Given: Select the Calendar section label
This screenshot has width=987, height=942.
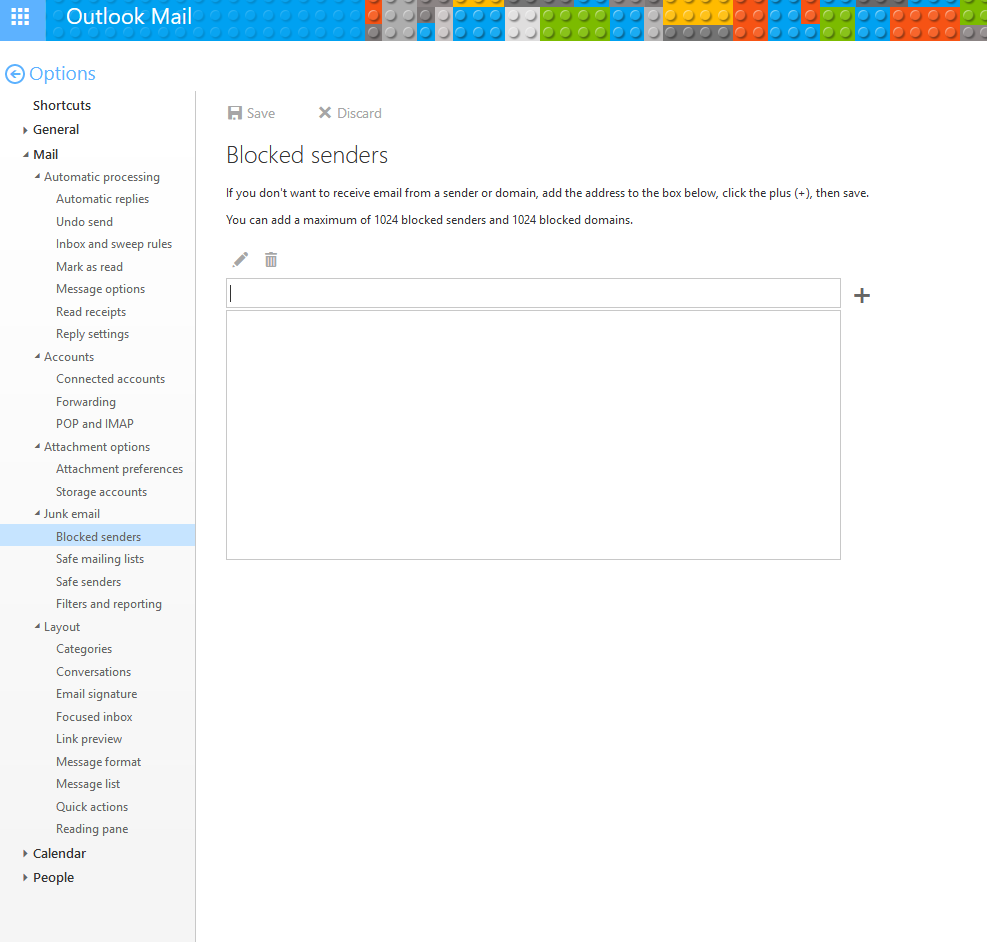Looking at the screenshot, I should pos(59,853).
